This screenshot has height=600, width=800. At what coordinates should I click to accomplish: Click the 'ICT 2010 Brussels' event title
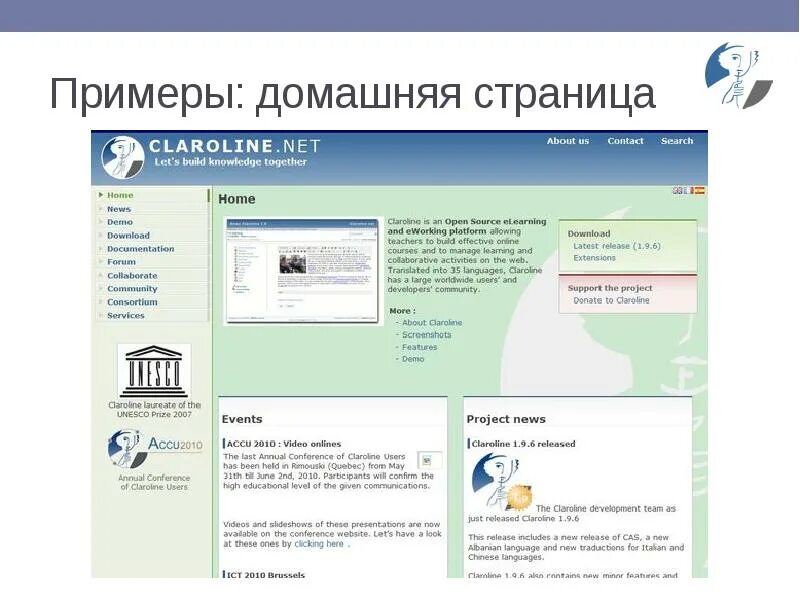265,574
